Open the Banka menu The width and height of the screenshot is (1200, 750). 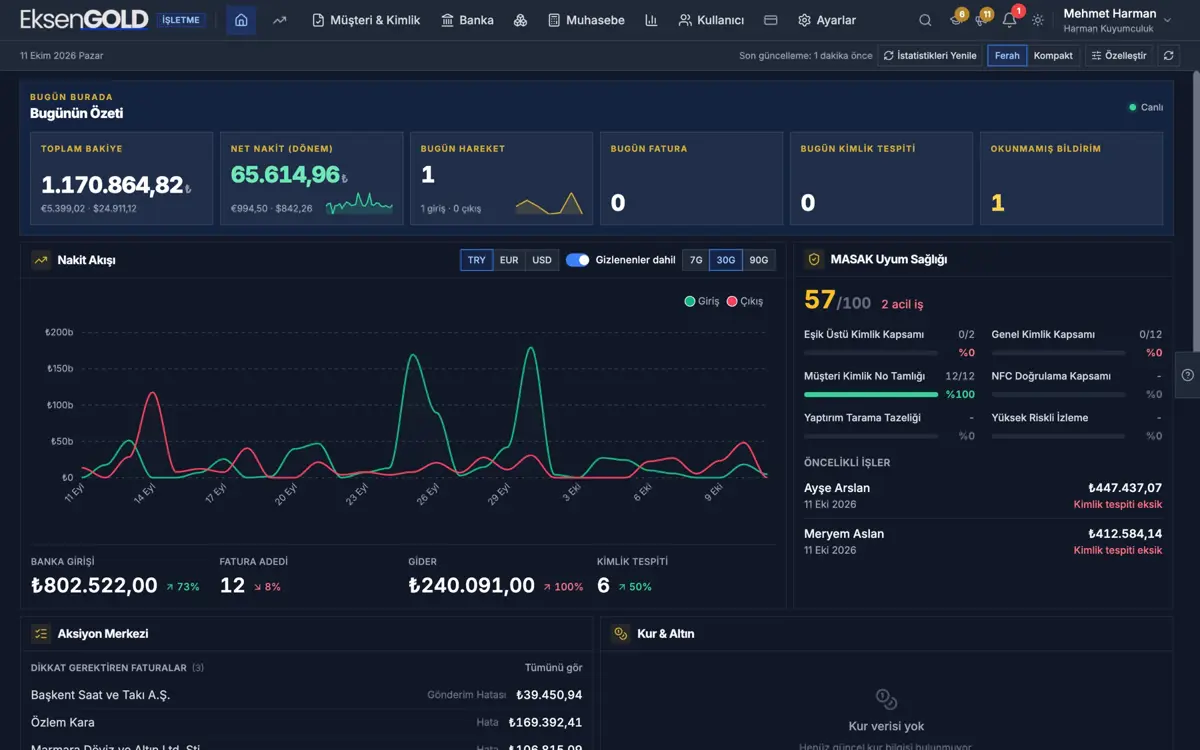click(467, 20)
